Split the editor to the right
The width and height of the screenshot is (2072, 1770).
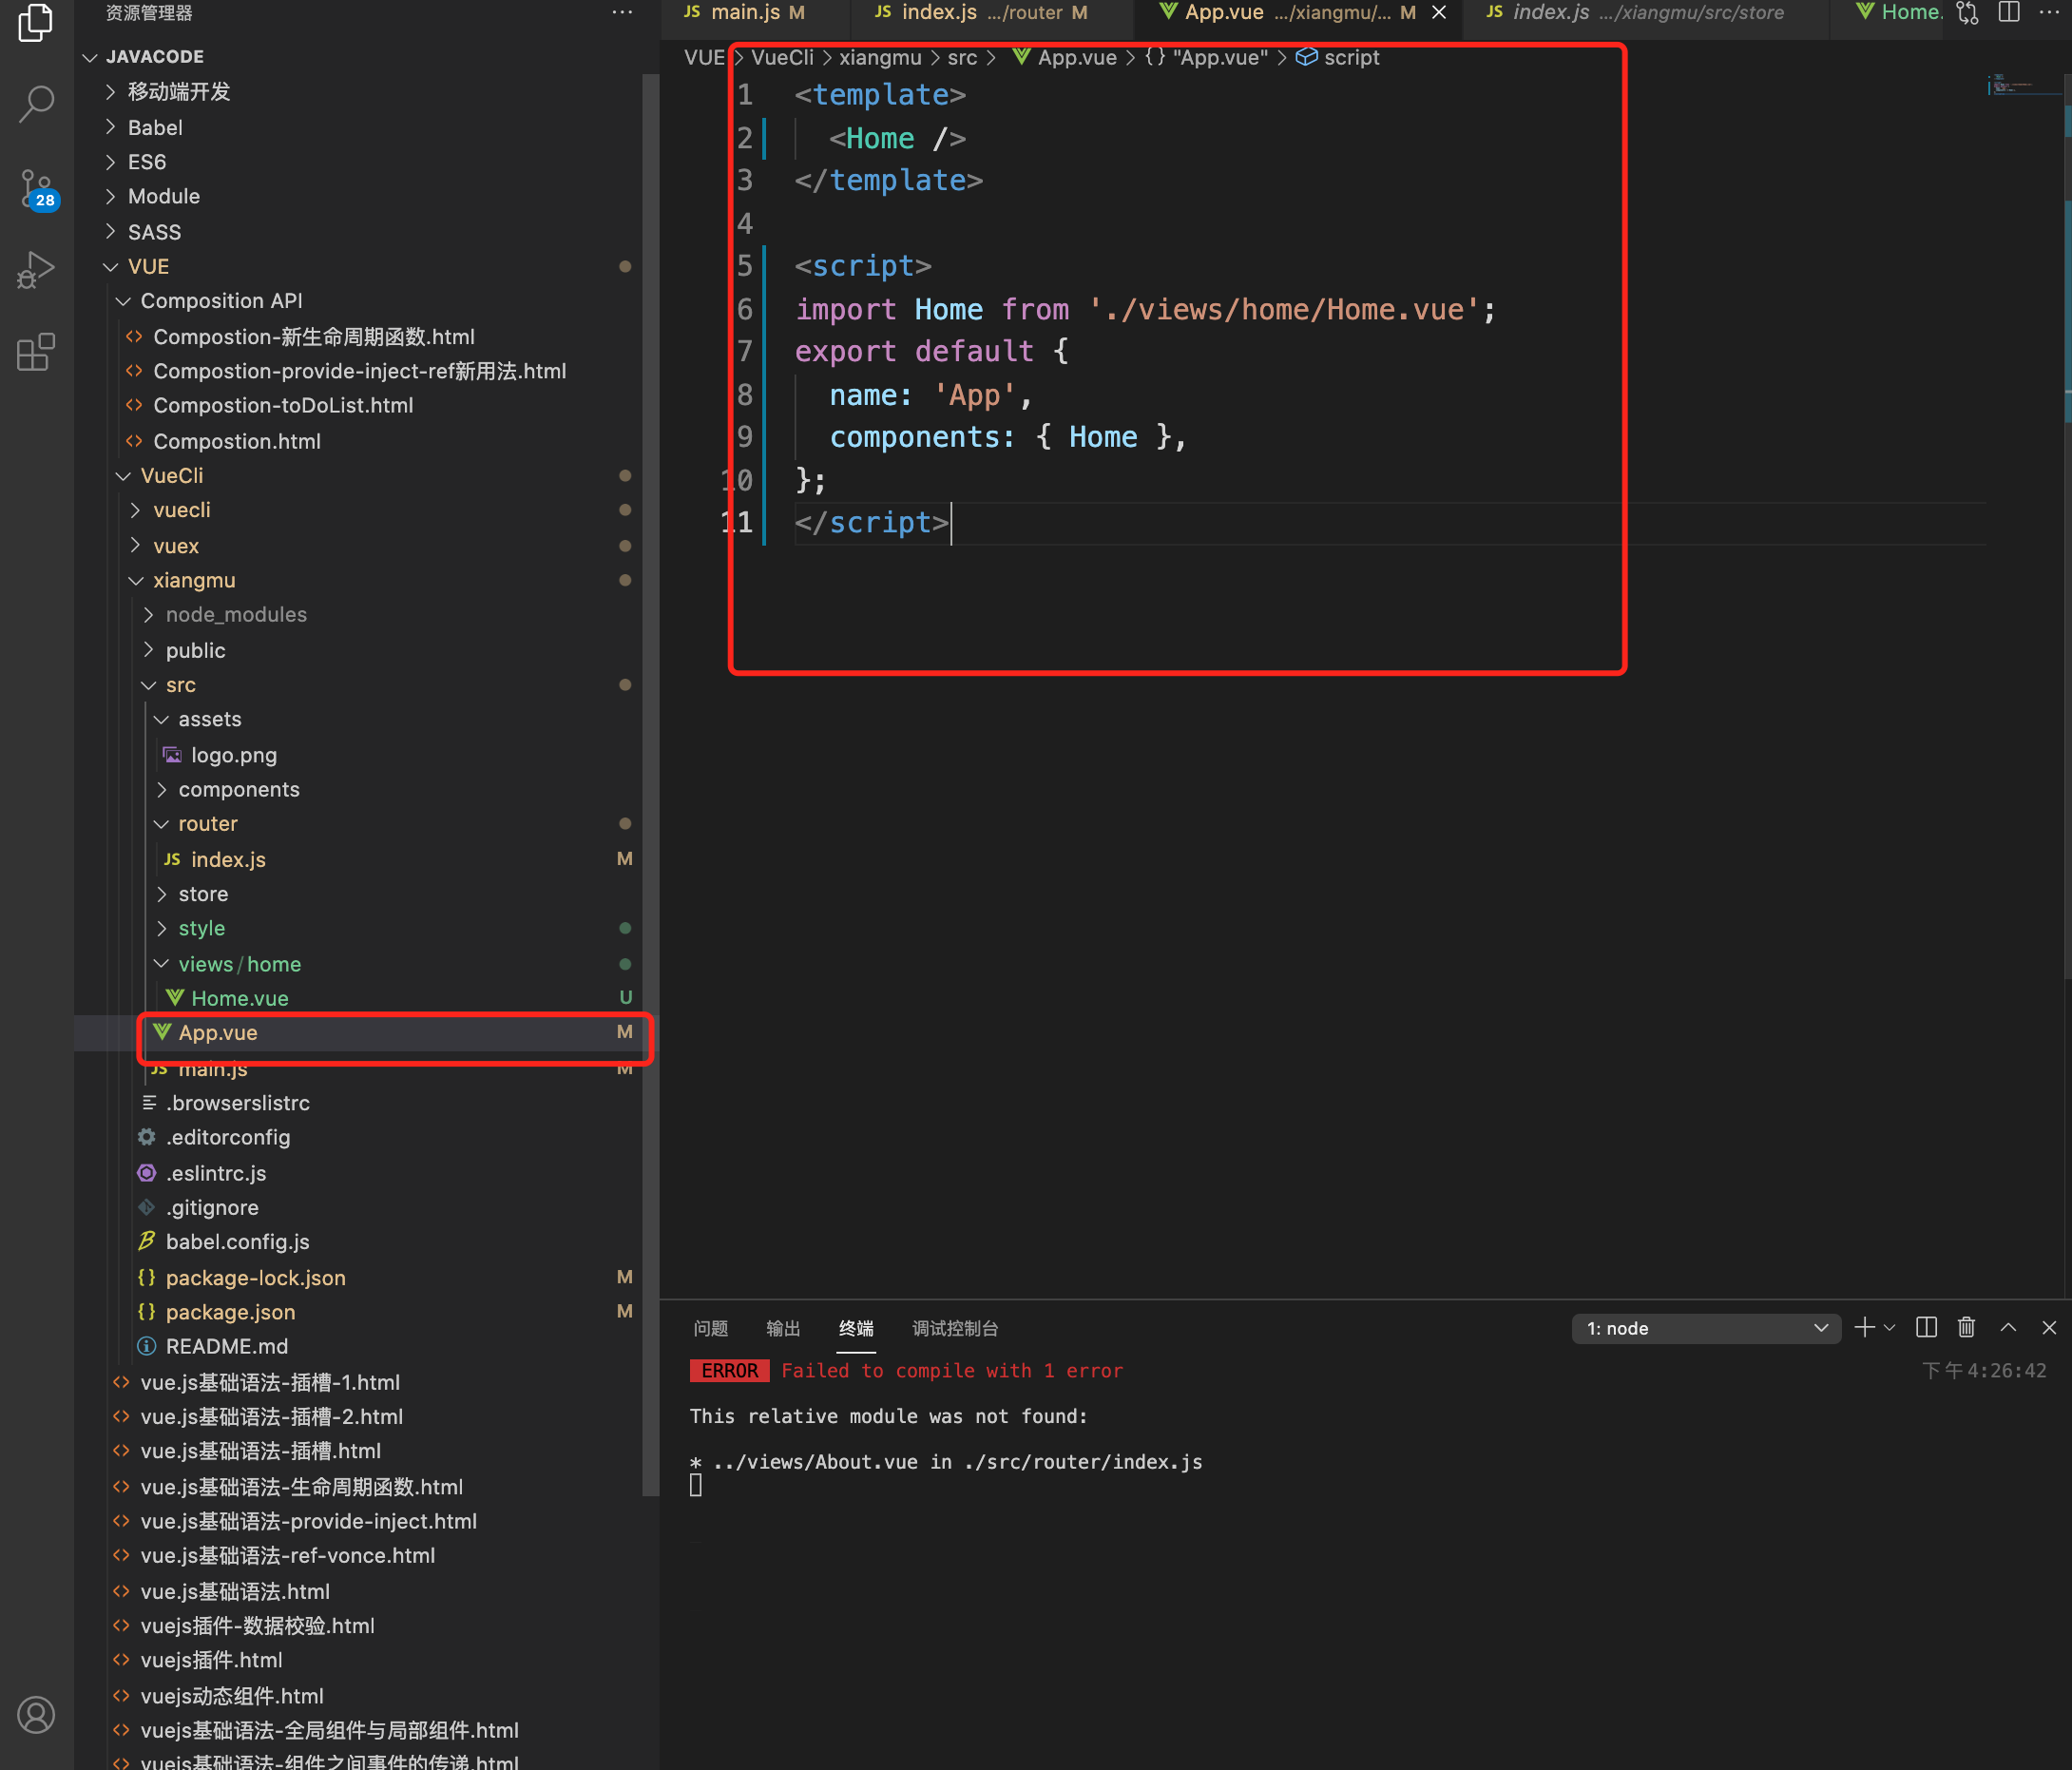[x=2009, y=13]
